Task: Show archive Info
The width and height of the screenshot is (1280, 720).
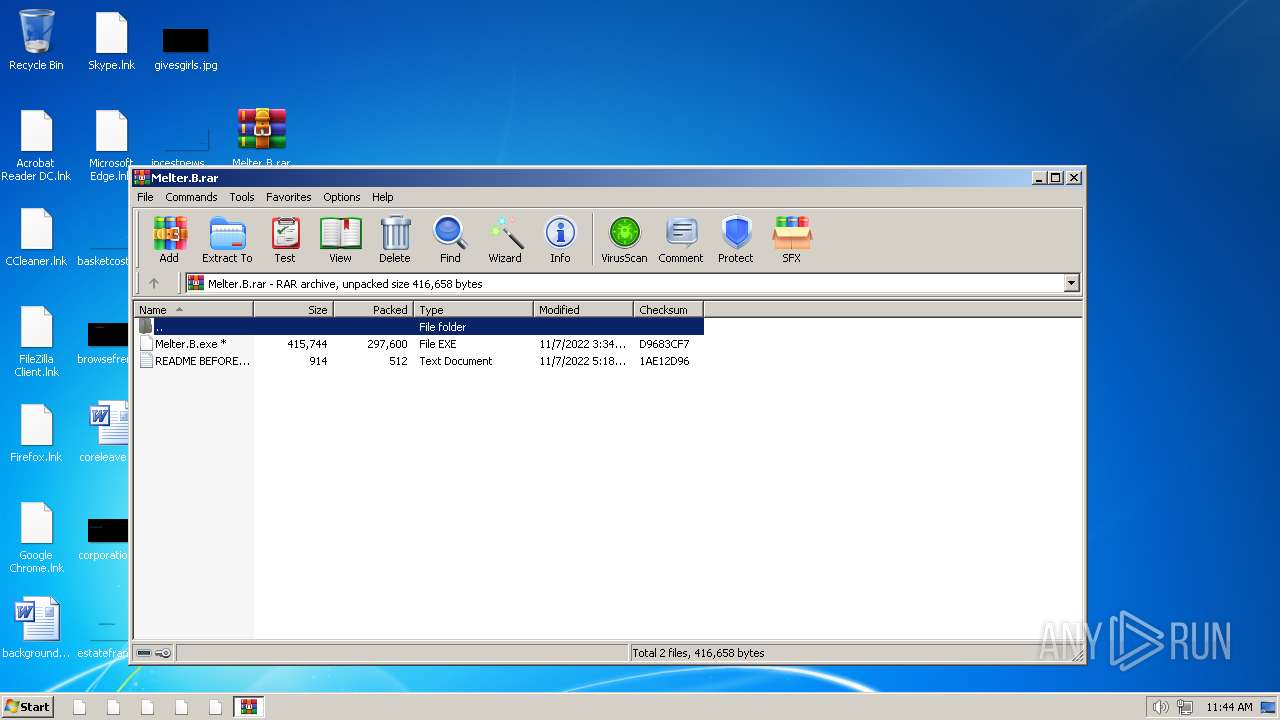Action: (560, 240)
